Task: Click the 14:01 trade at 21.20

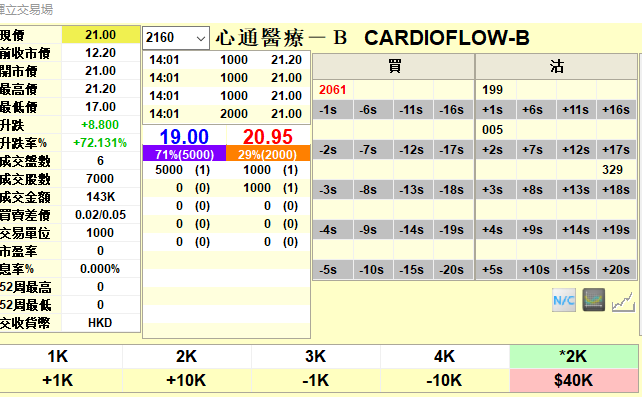Action: click(226, 60)
